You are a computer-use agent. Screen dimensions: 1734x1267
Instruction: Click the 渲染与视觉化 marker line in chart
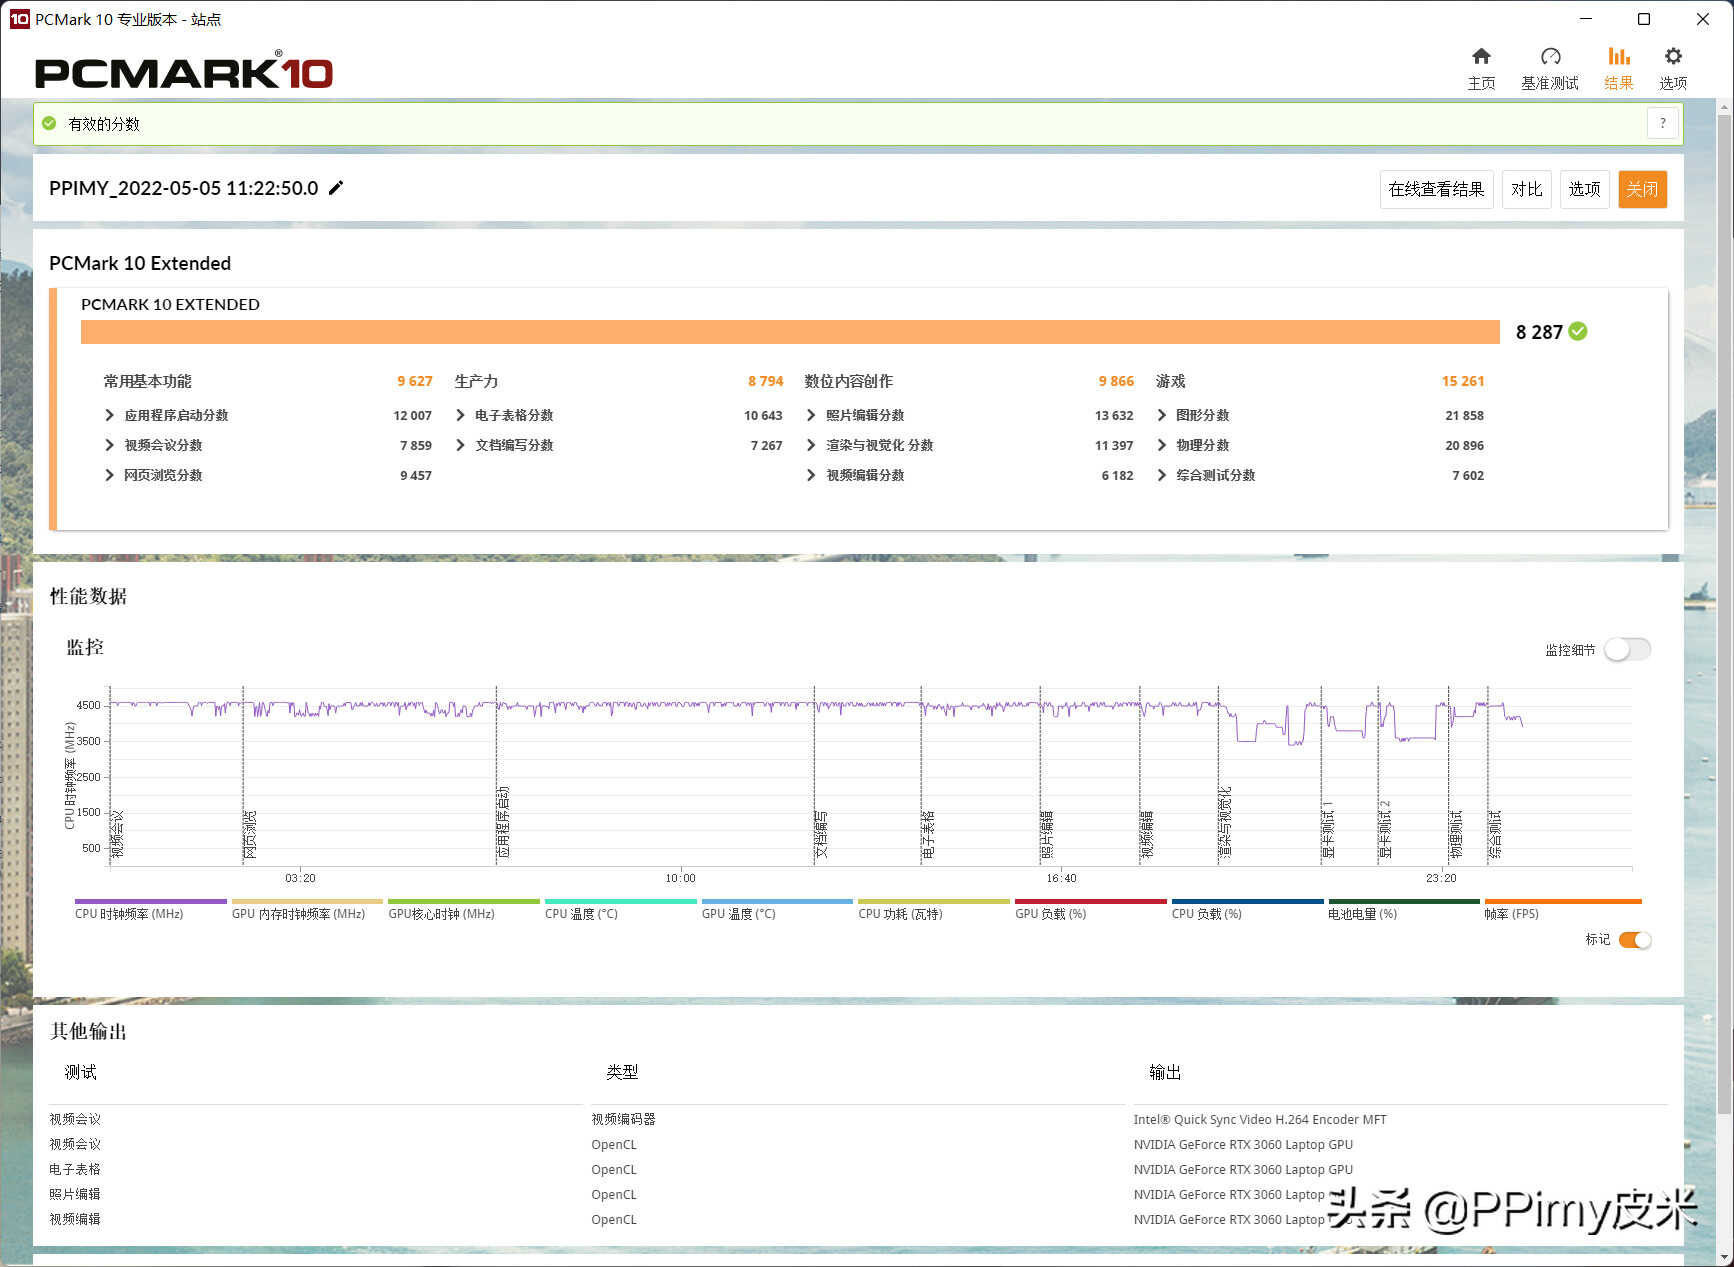(x=1218, y=775)
